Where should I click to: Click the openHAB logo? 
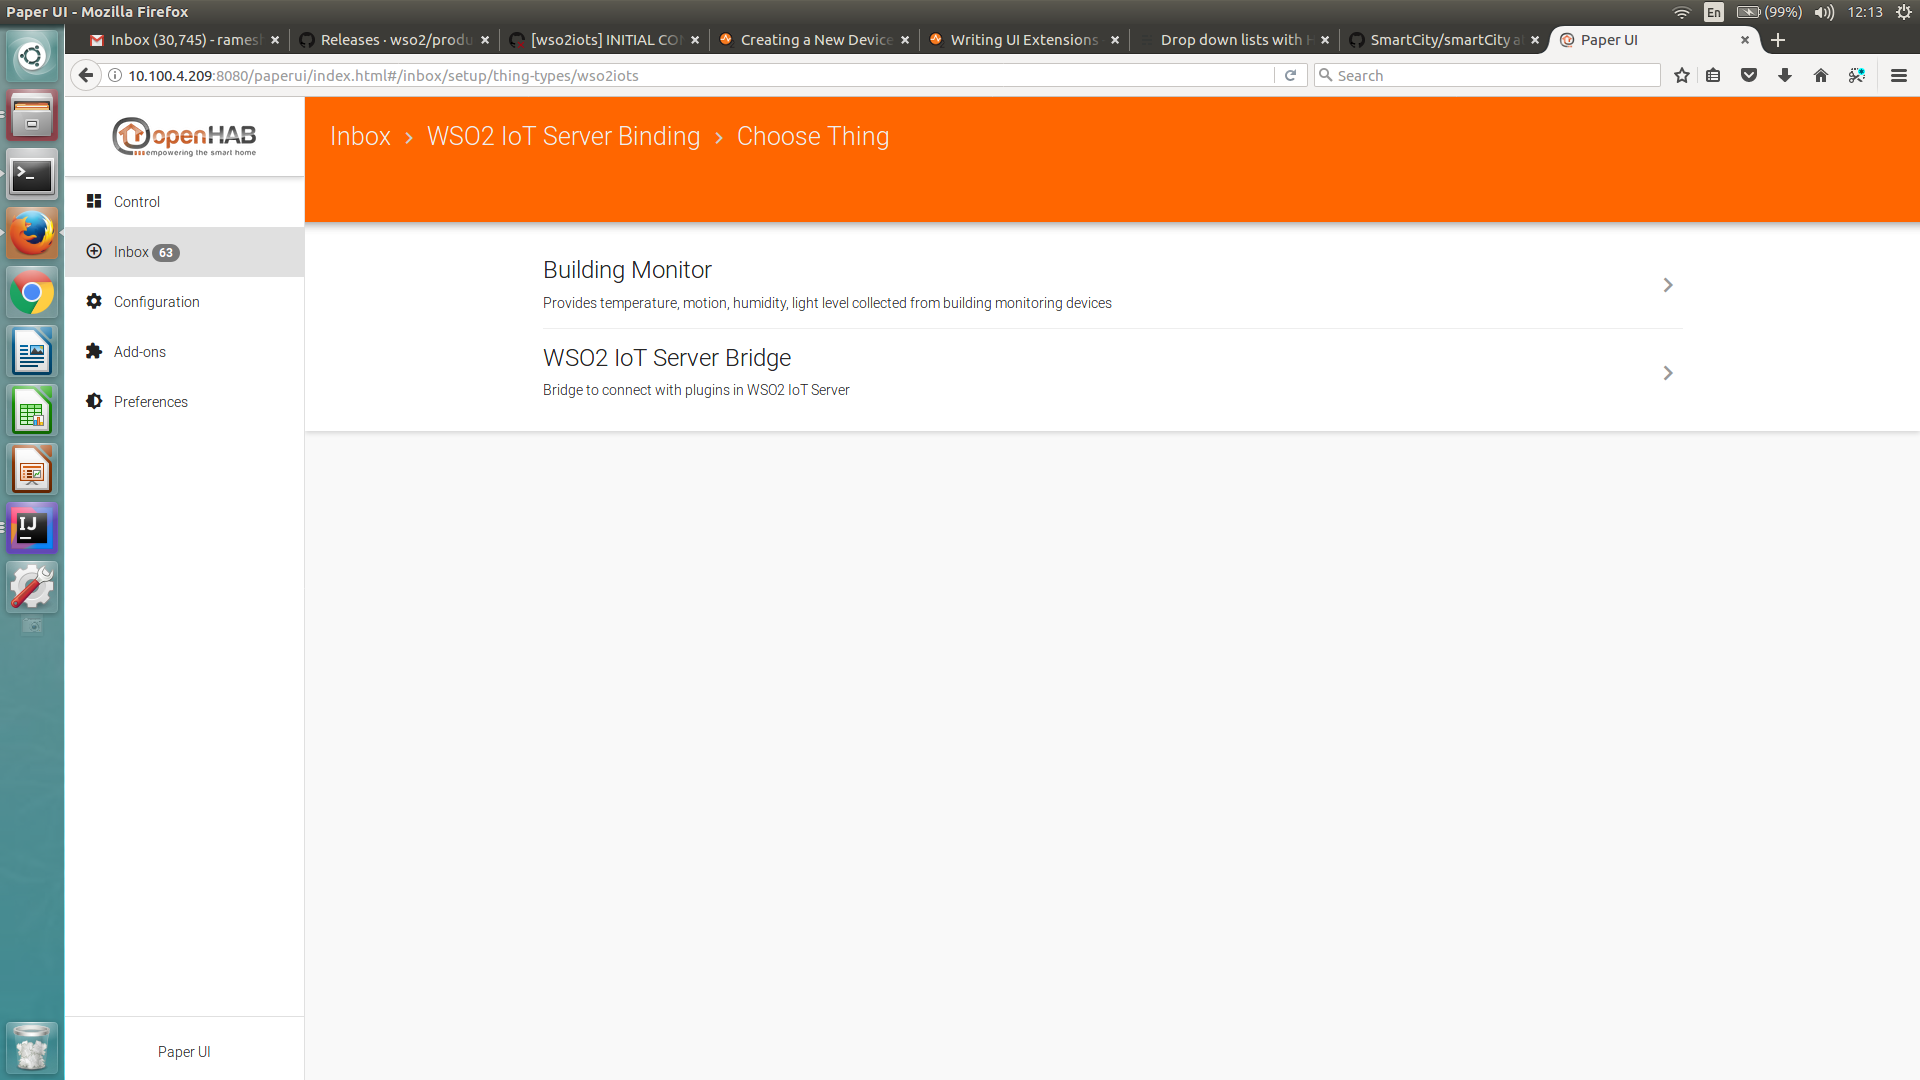(x=183, y=136)
